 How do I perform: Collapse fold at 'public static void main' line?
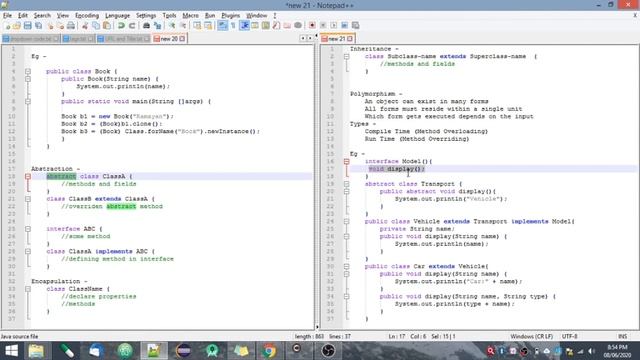[x=28, y=101]
